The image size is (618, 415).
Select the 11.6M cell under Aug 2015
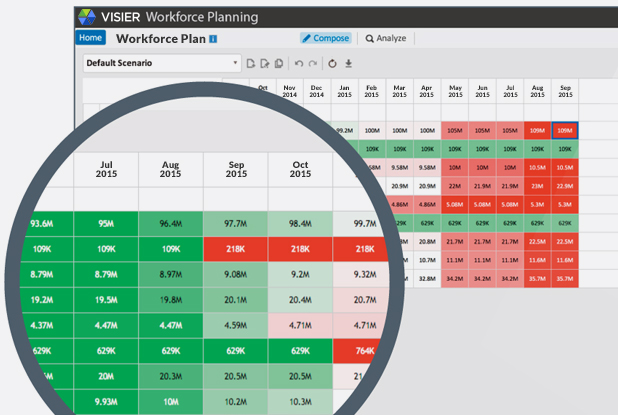click(537, 260)
